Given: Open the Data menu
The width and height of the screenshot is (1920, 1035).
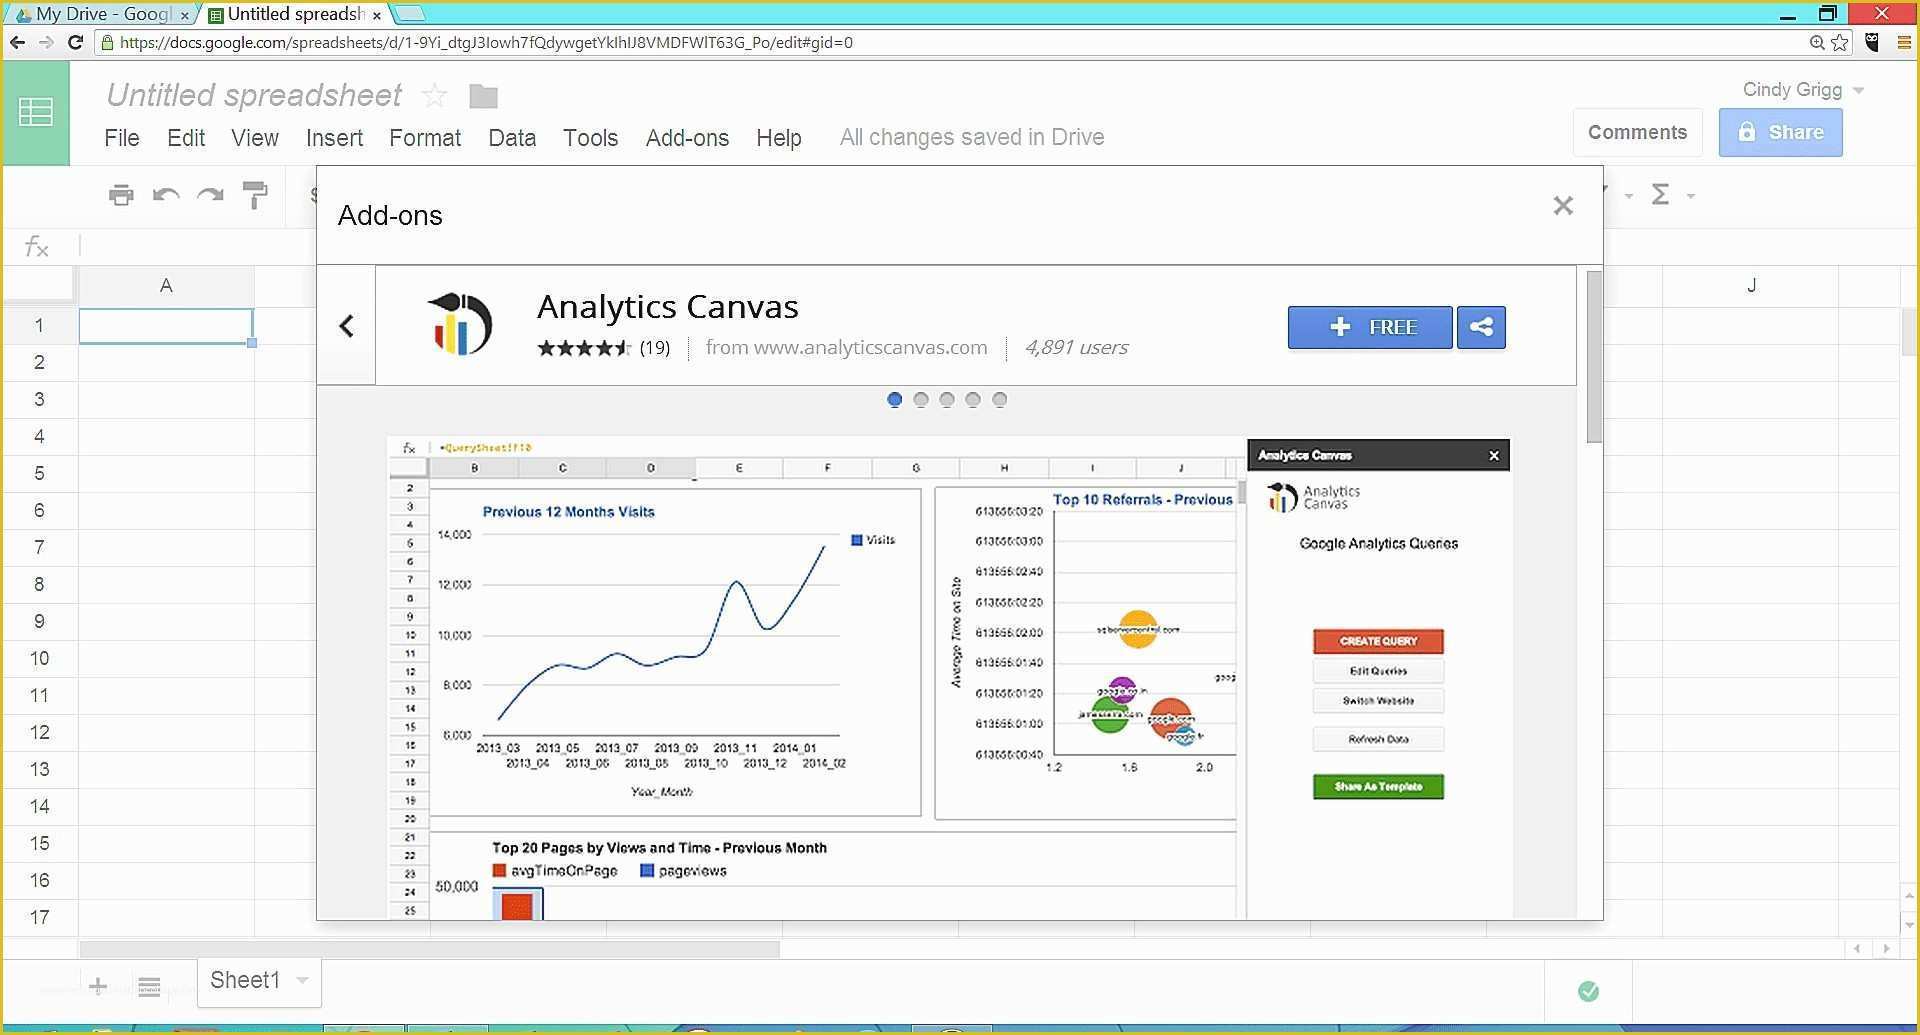Looking at the screenshot, I should [x=512, y=138].
